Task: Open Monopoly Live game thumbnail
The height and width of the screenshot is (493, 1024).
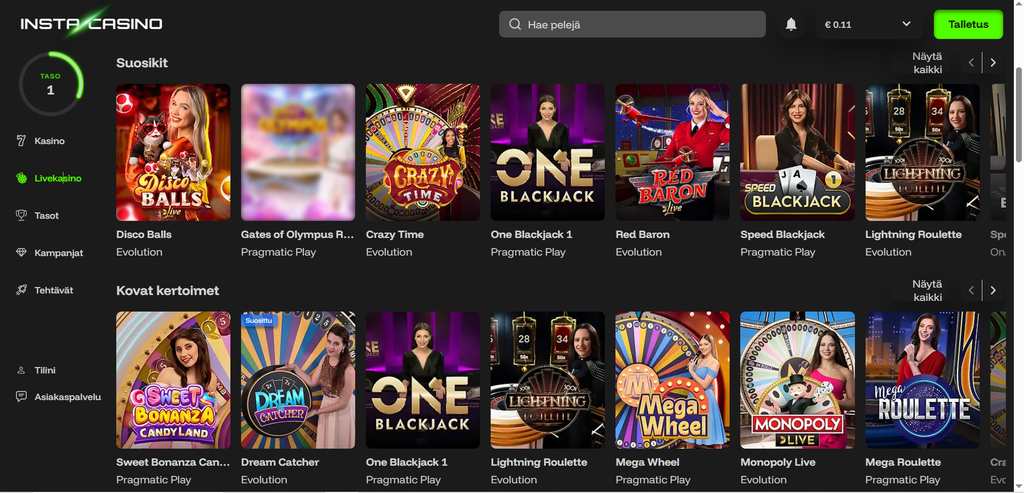Action: pos(797,380)
